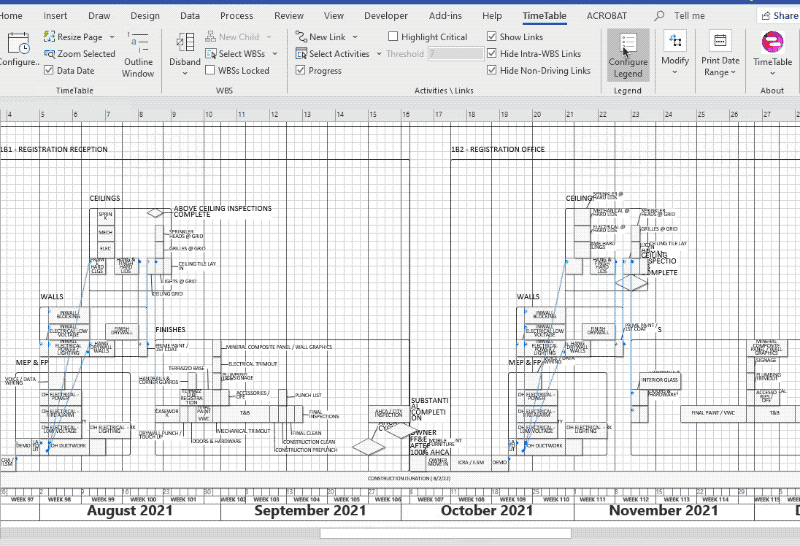Enable the WBSs Locked checkbox
This screenshot has width=800, height=546.
[210, 70]
